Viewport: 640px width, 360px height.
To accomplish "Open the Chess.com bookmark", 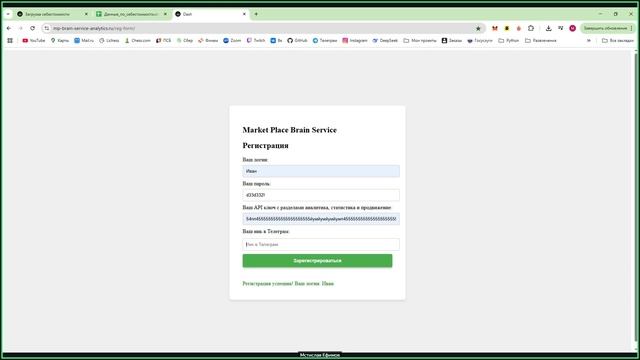I will [138, 40].
